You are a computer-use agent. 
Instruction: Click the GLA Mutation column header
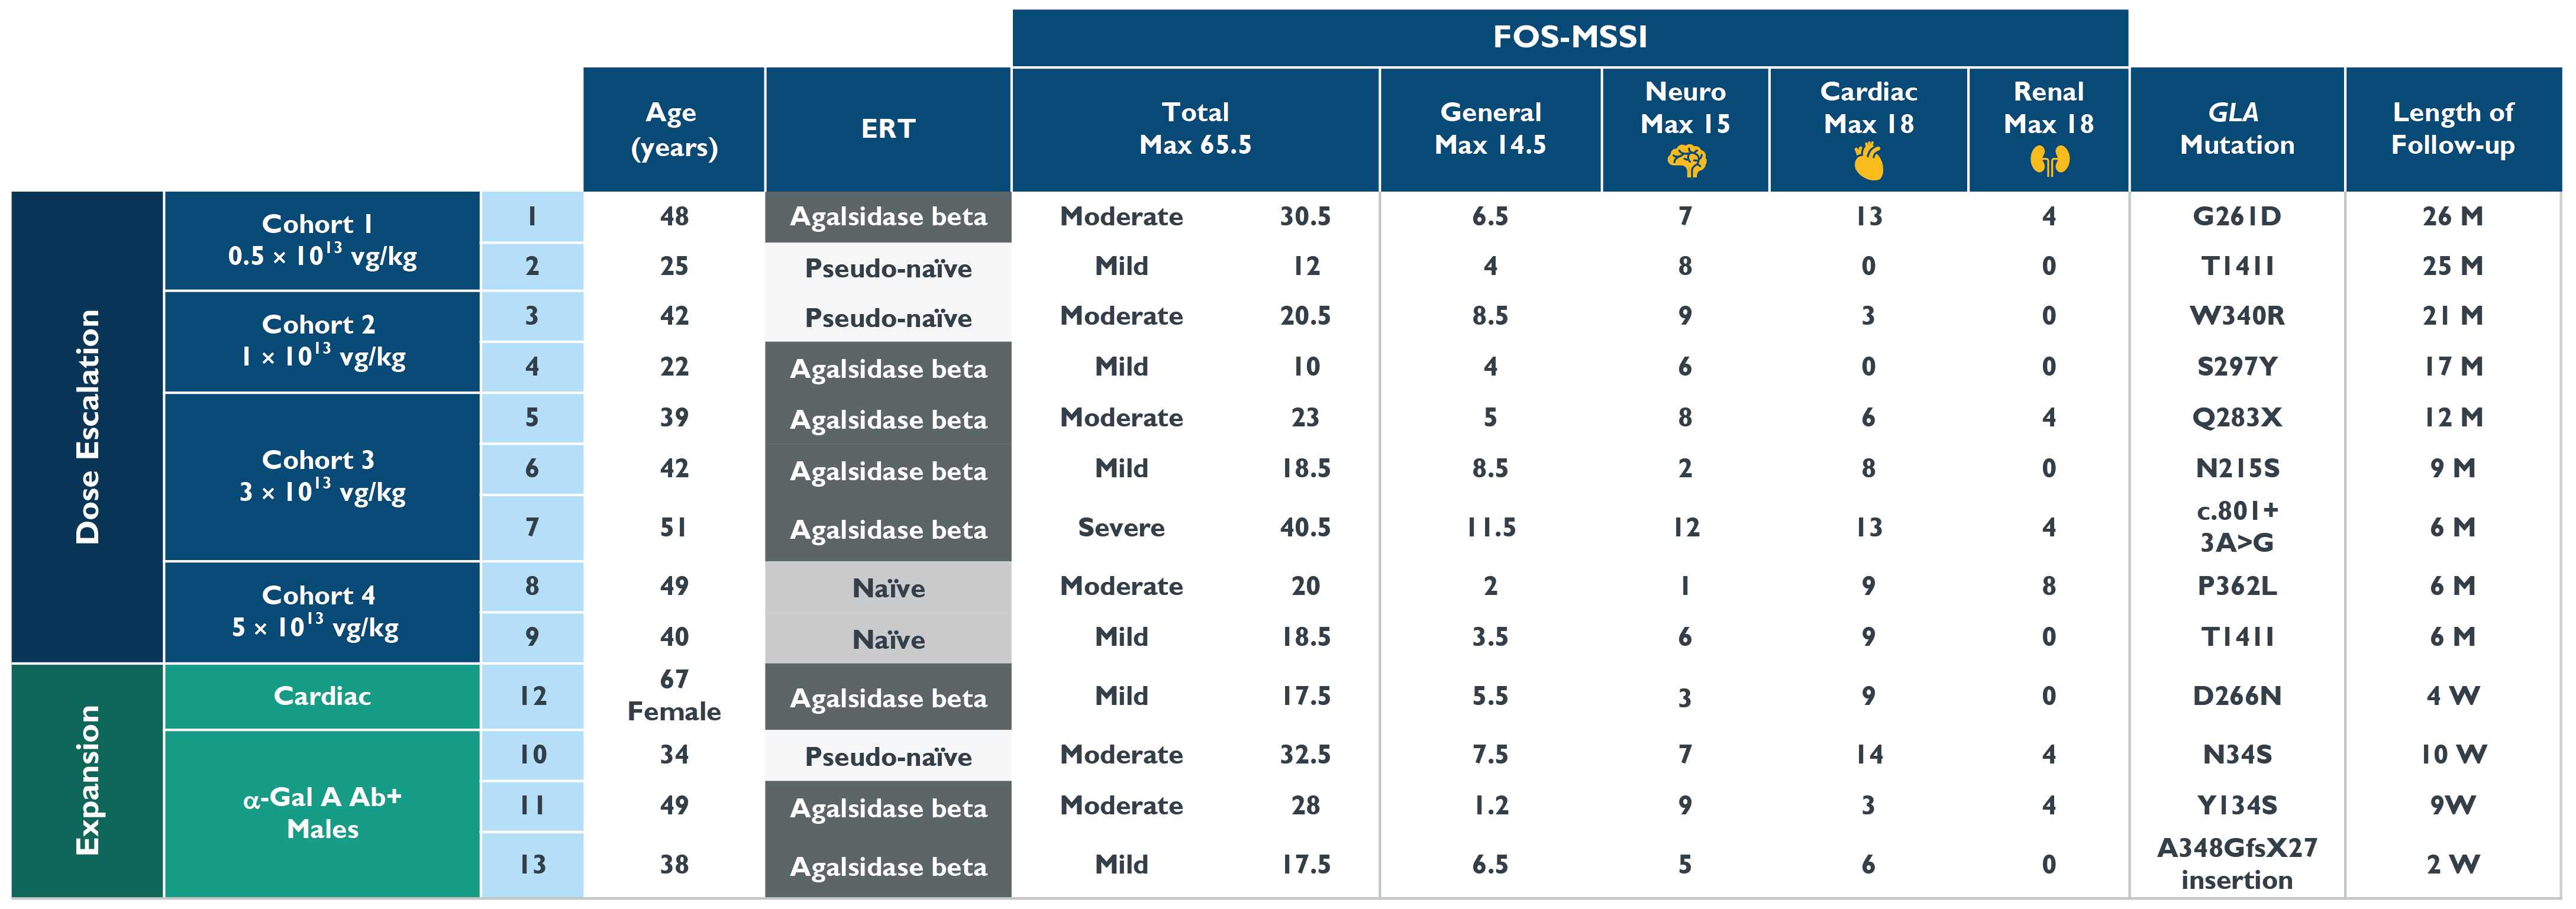(x=2236, y=129)
